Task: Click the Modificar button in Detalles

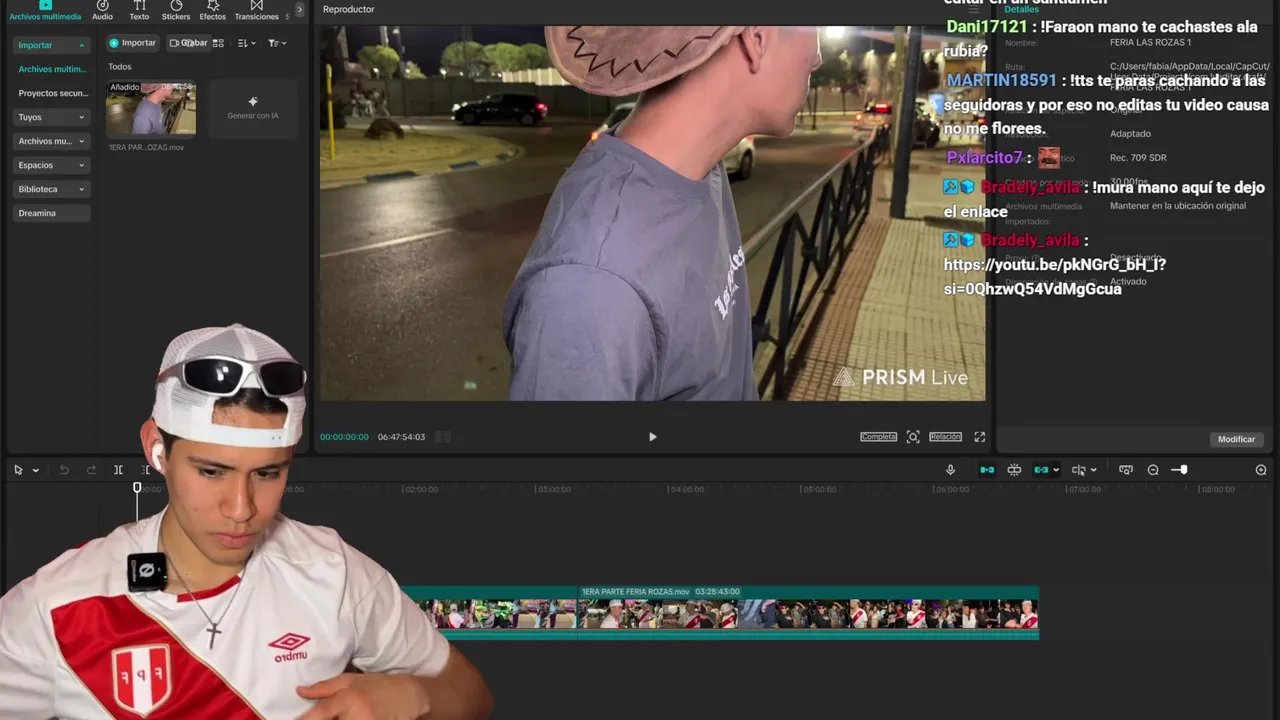Action: (x=1236, y=439)
